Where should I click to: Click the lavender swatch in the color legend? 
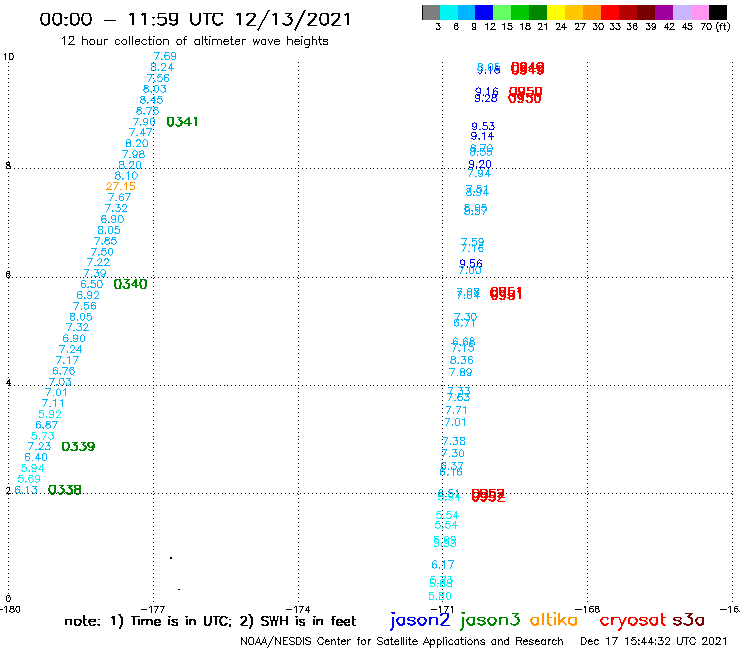681,12
